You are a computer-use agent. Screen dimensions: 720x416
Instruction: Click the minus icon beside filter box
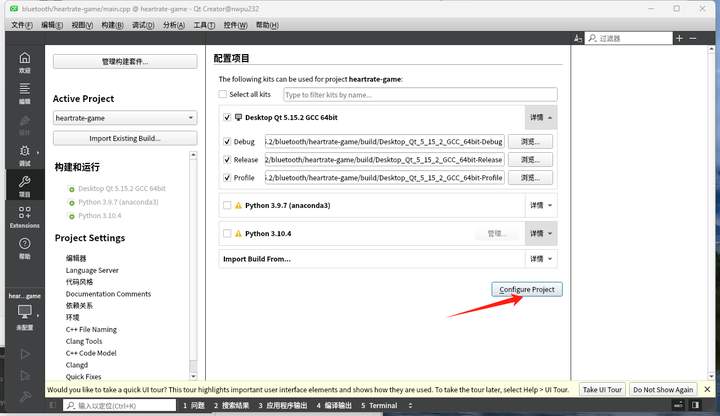tap(693, 38)
